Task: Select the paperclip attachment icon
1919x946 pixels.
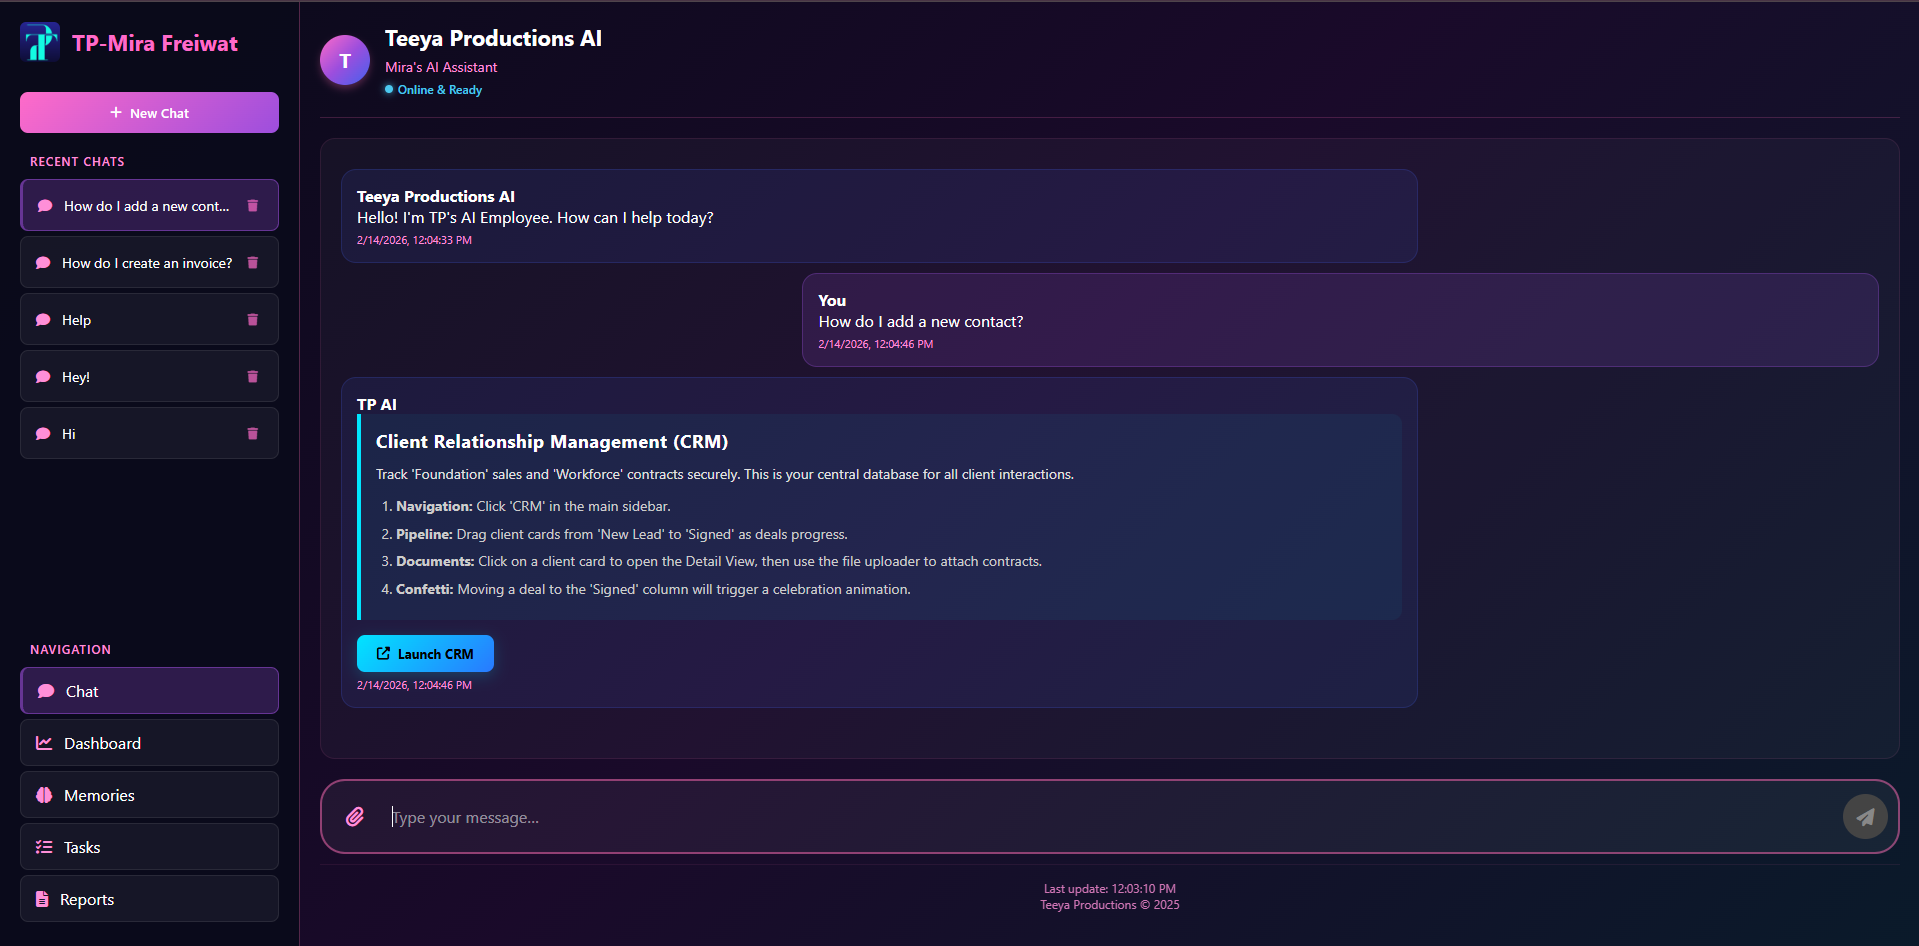Action: pyautogui.click(x=355, y=817)
